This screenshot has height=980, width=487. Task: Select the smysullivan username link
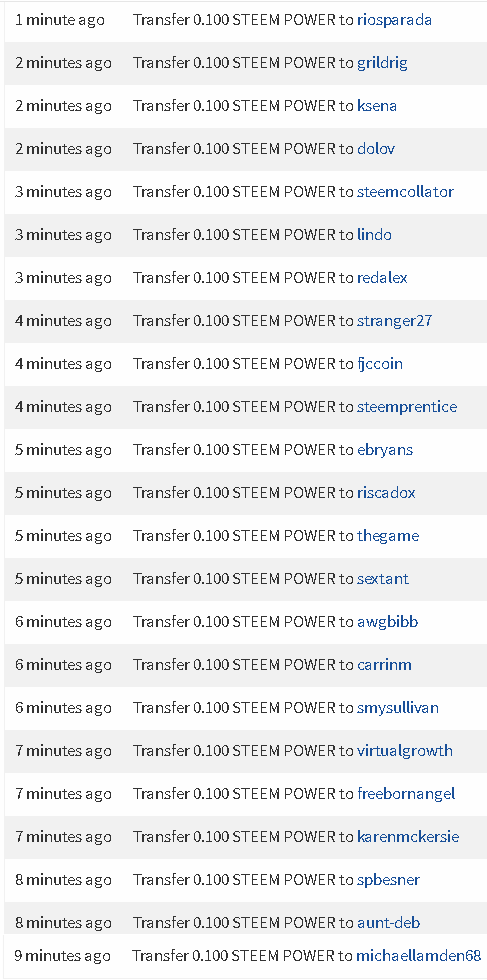click(398, 709)
